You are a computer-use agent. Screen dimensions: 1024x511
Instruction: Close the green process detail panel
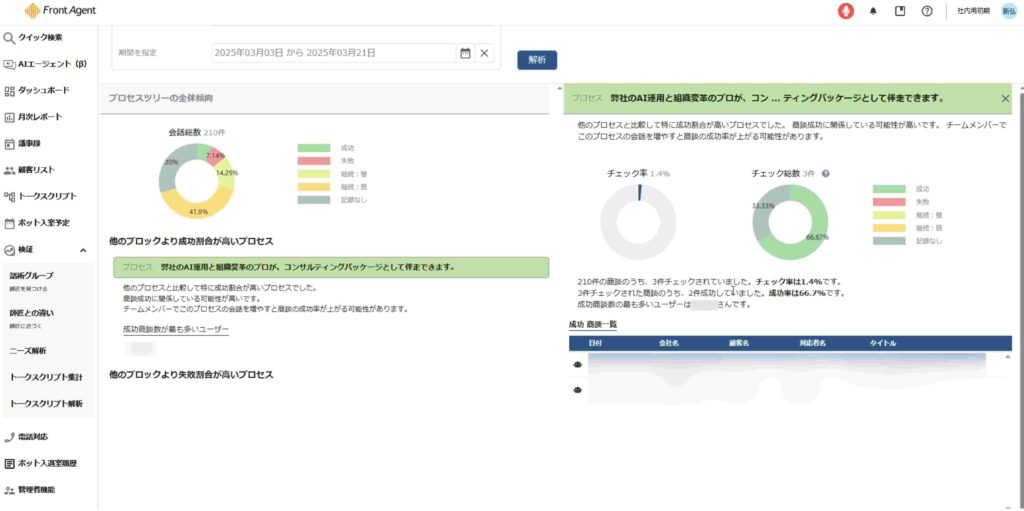pos(1005,99)
